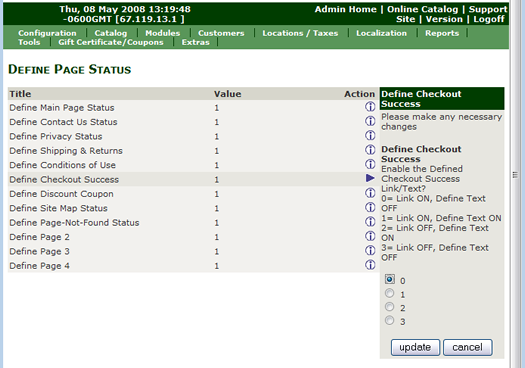Select the Define Site Map Status row

193,208
